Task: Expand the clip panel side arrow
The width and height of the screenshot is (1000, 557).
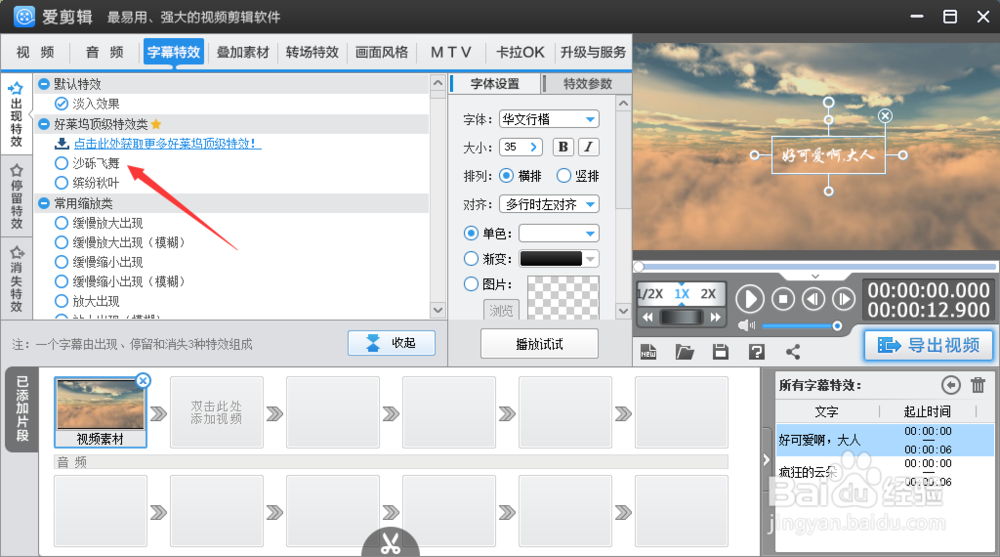Action: tap(767, 459)
